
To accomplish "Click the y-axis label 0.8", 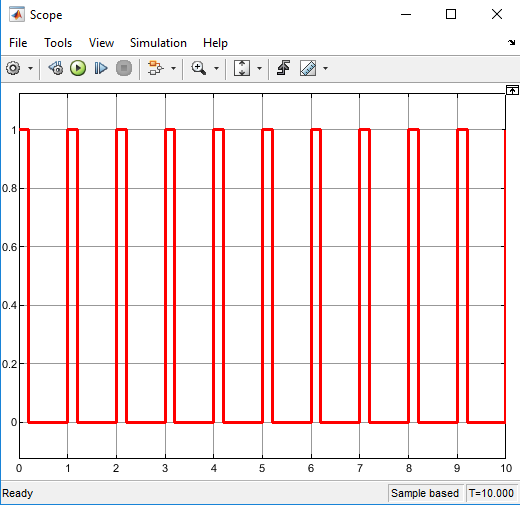I will (x=10, y=188).
